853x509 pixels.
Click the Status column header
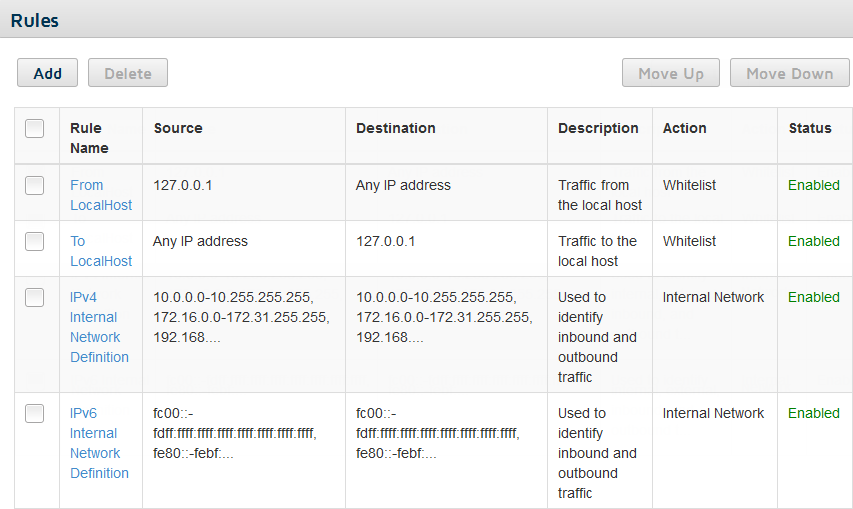coord(810,128)
